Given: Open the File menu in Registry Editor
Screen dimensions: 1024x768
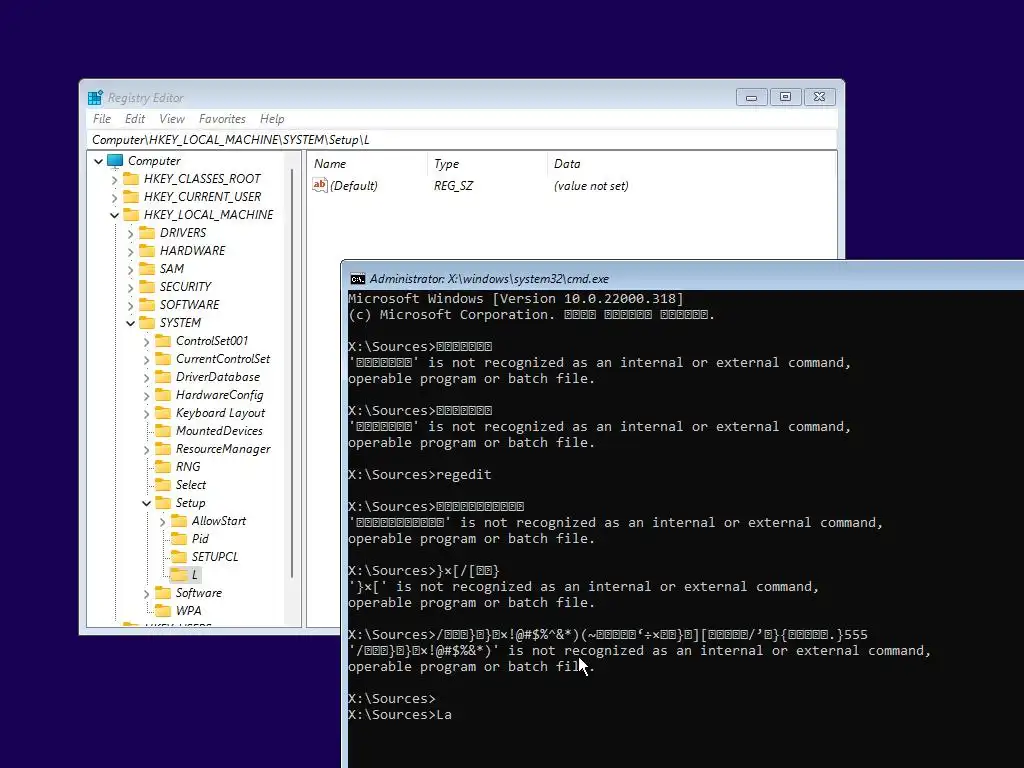Looking at the screenshot, I should [x=101, y=119].
